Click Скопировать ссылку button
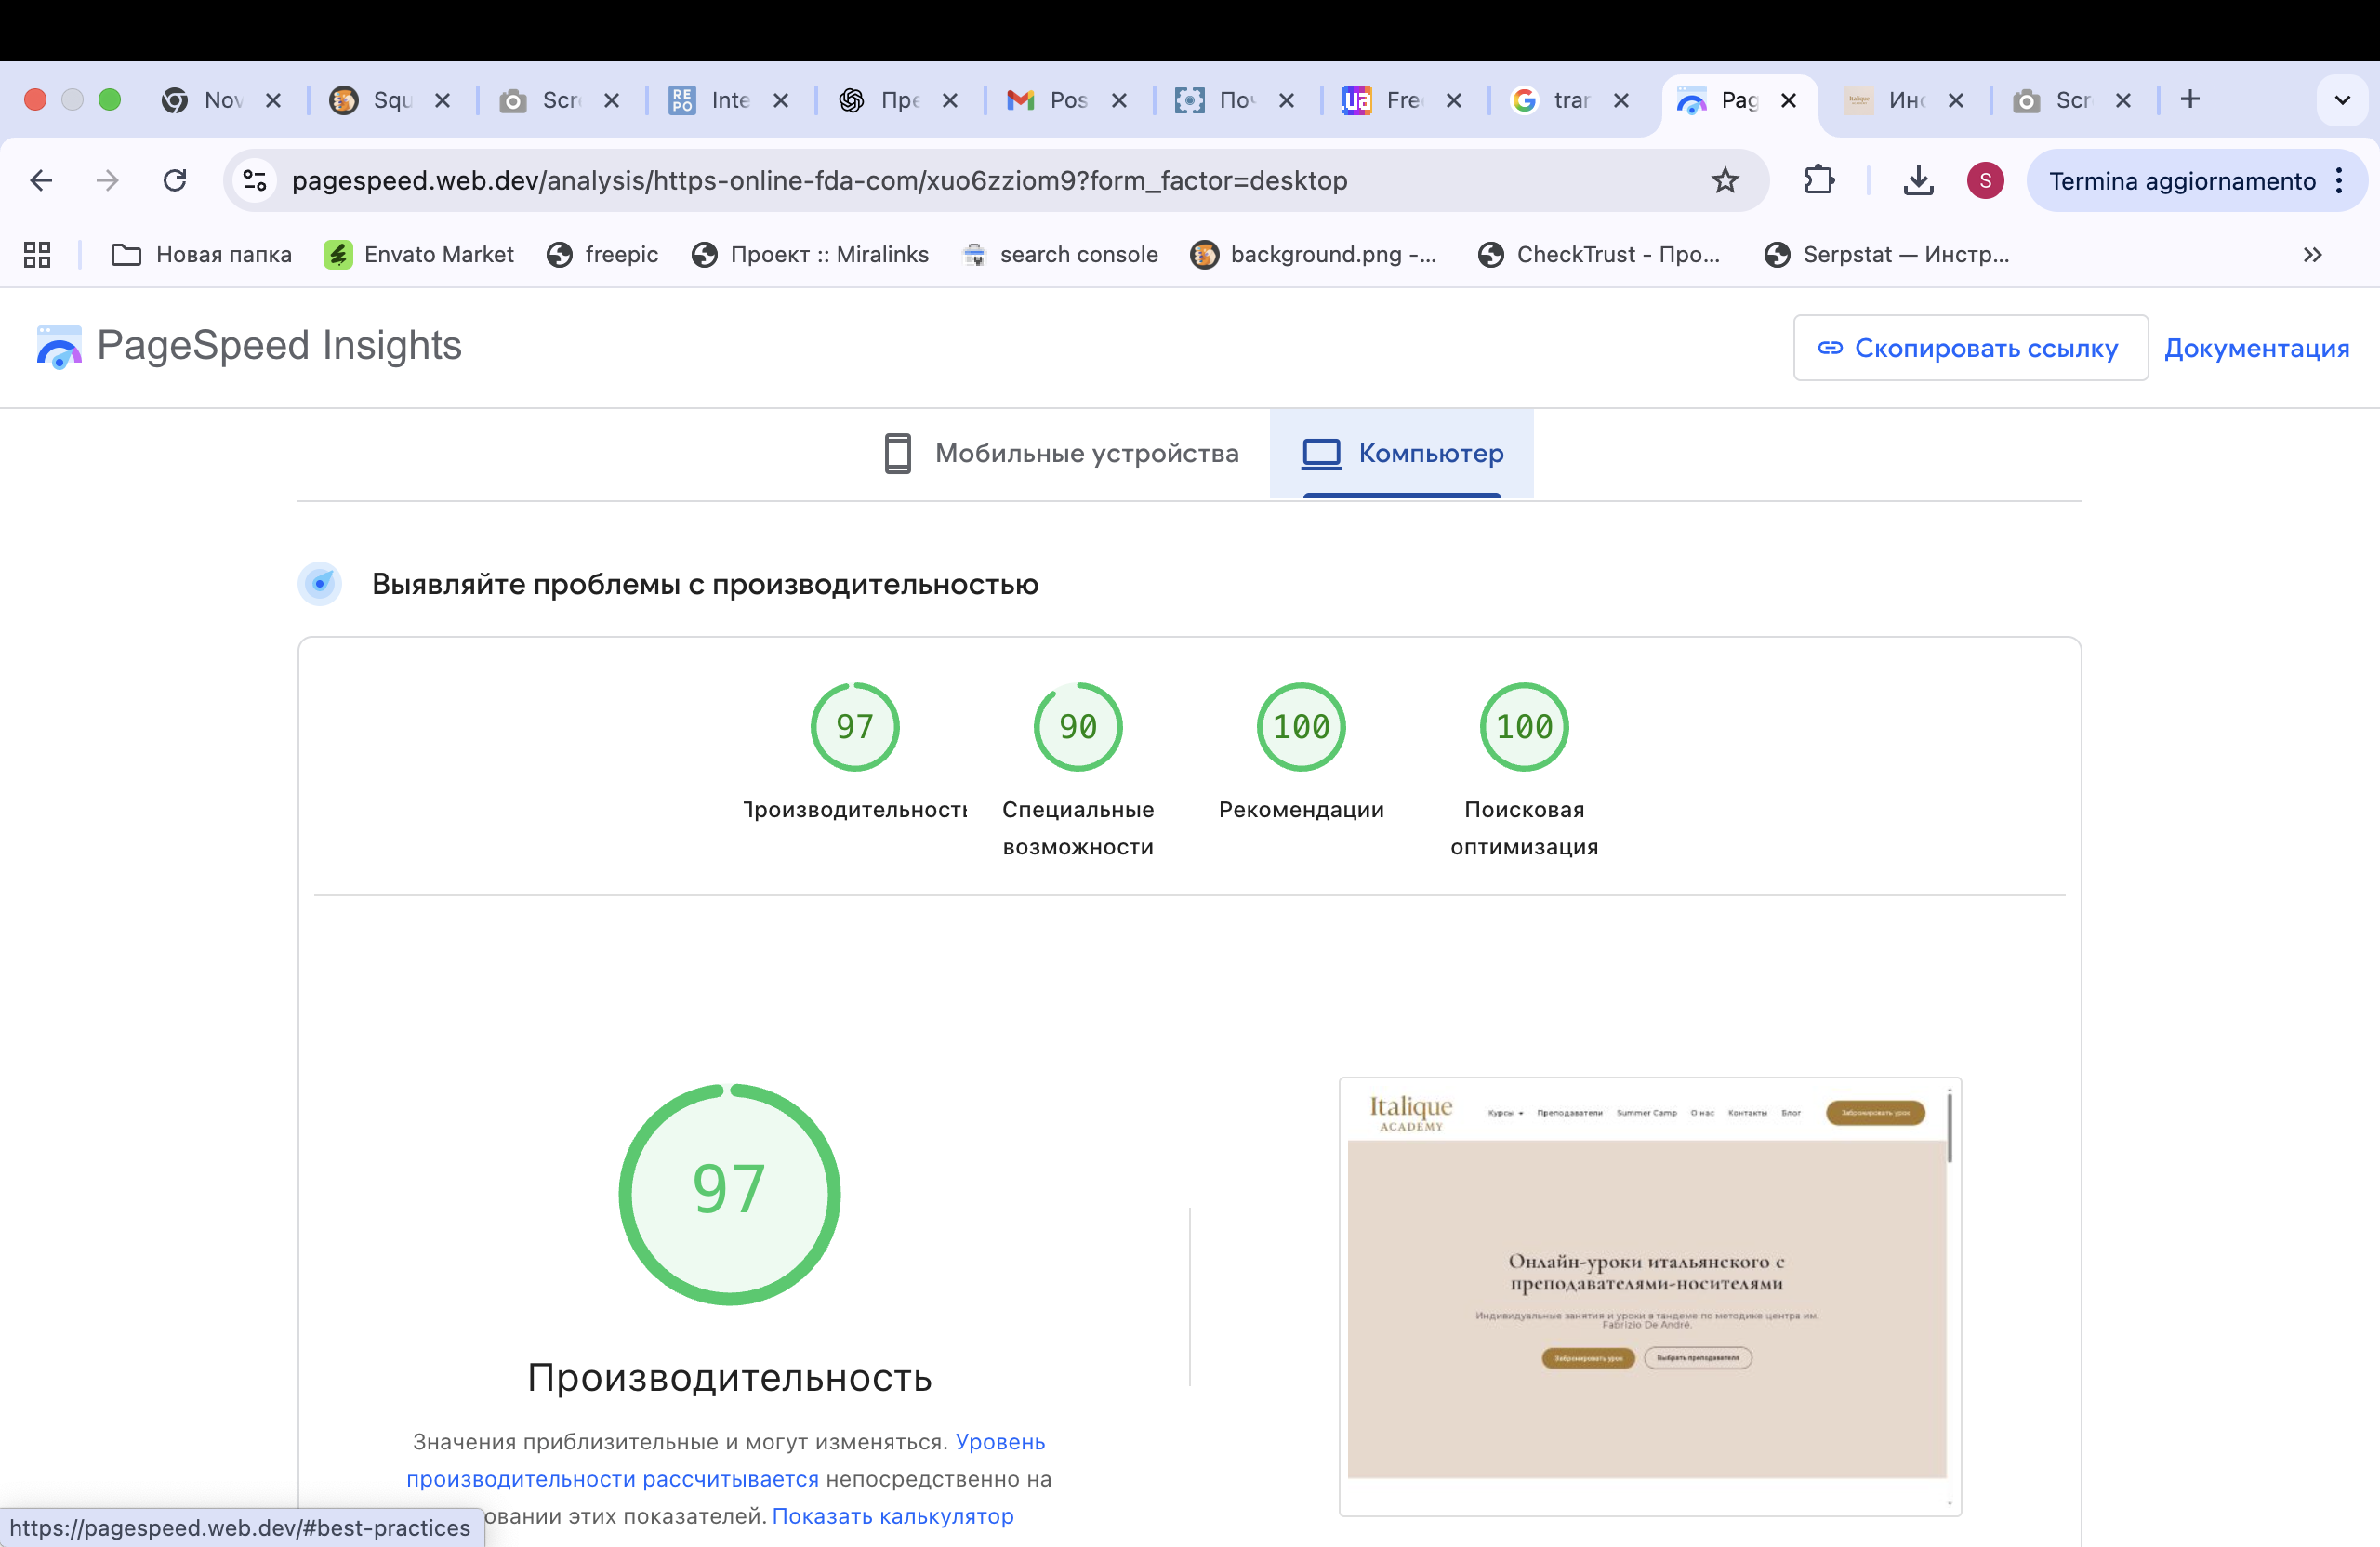This screenshot has width=2380, height=1547. (1970, 348)
